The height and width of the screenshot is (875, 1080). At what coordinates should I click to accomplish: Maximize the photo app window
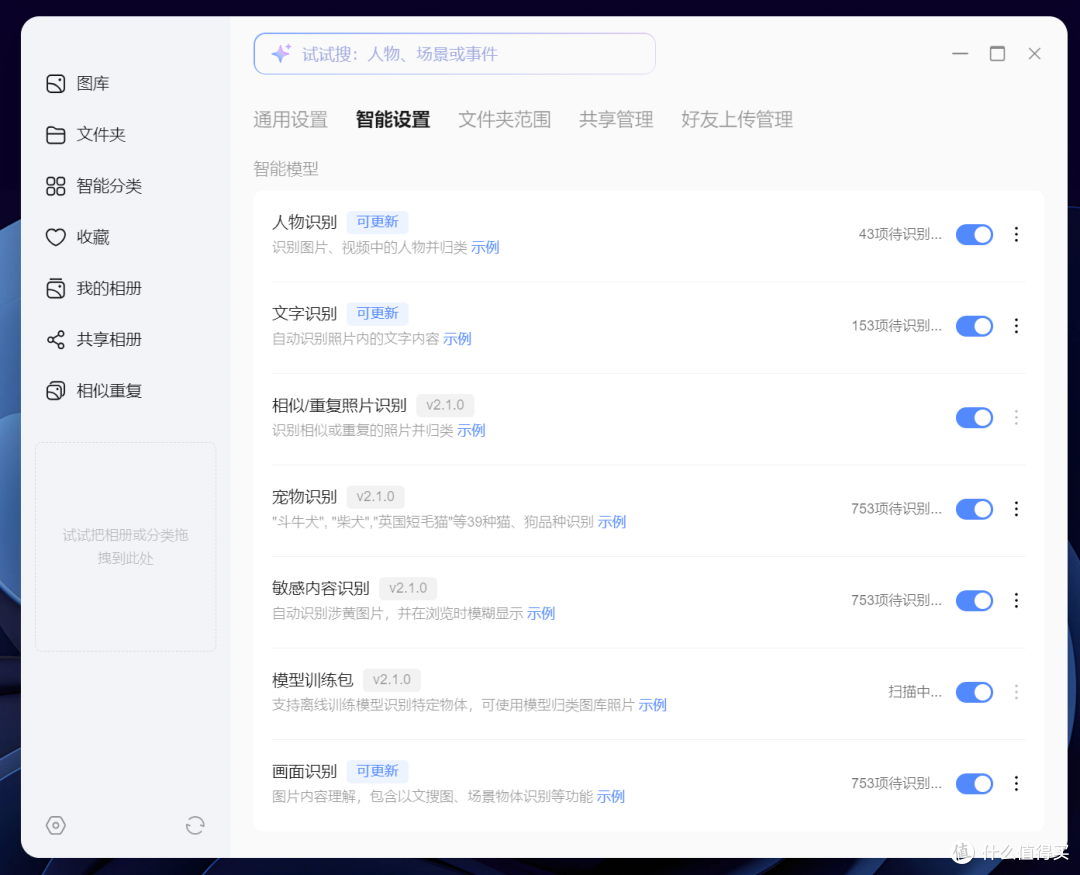point(997,54)
